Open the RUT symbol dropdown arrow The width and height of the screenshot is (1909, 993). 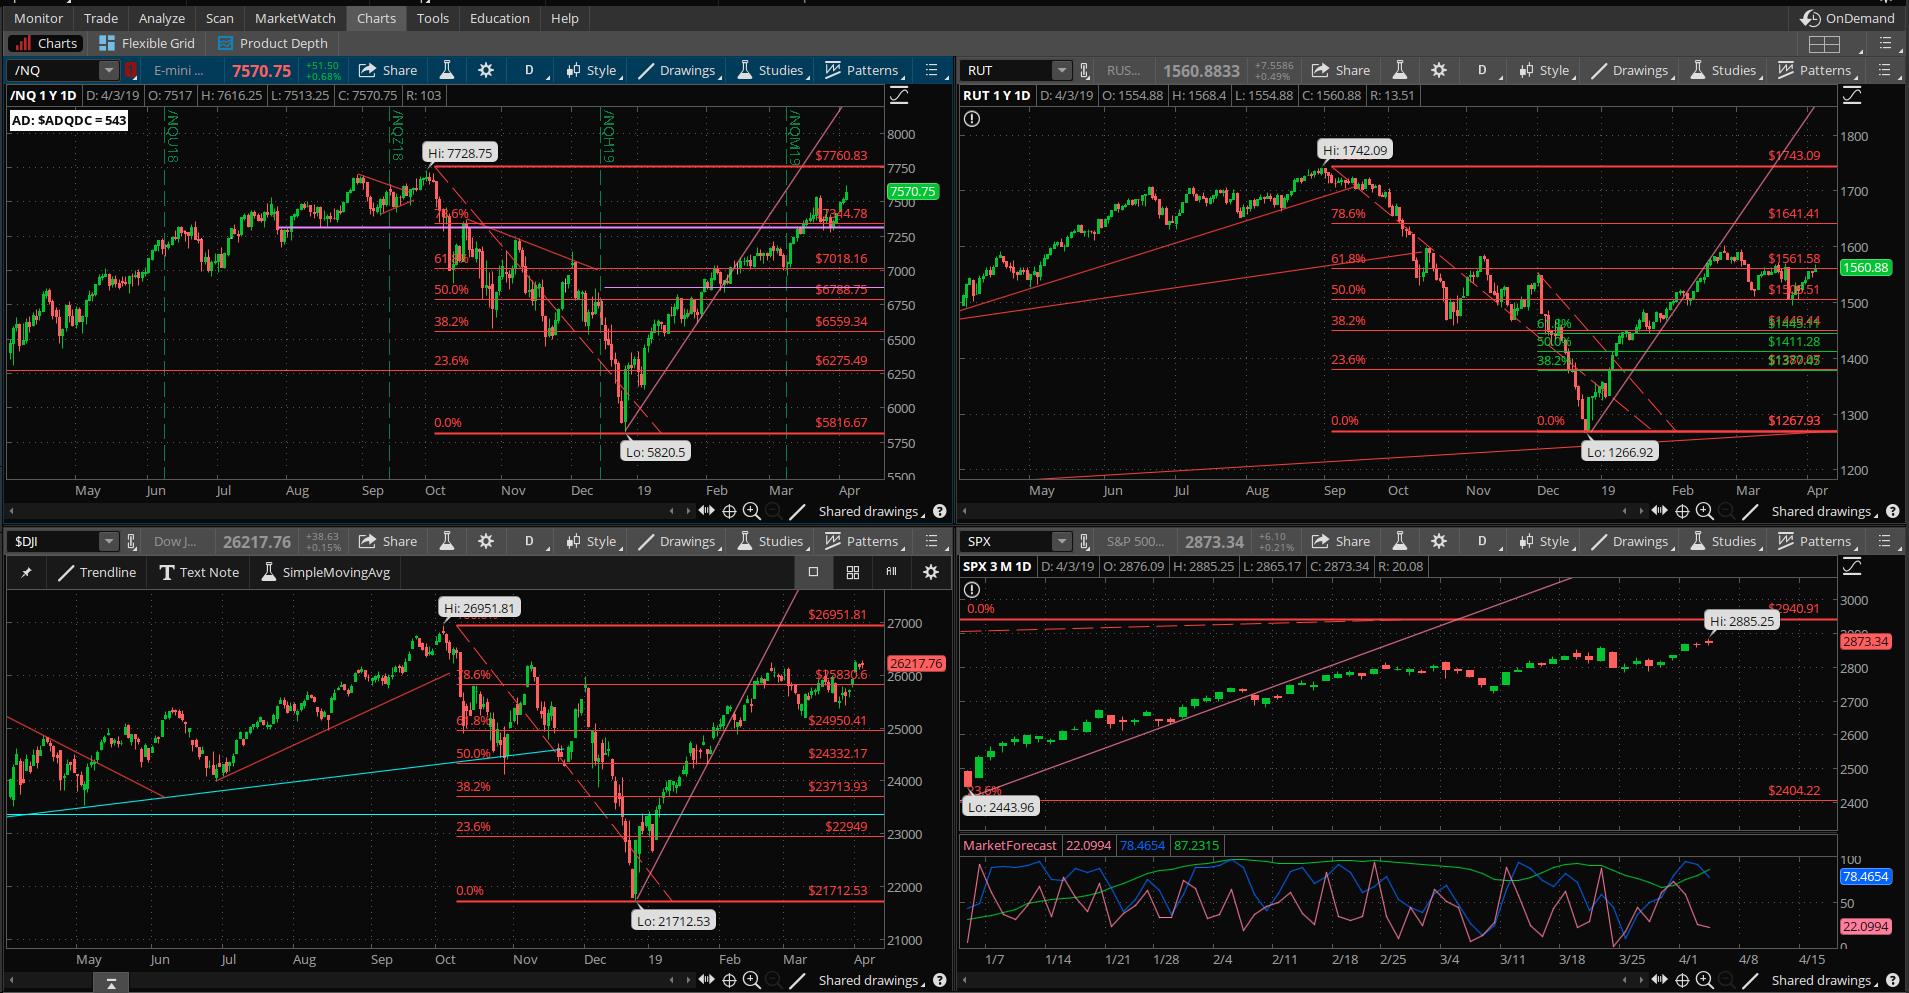(1061, 70)
